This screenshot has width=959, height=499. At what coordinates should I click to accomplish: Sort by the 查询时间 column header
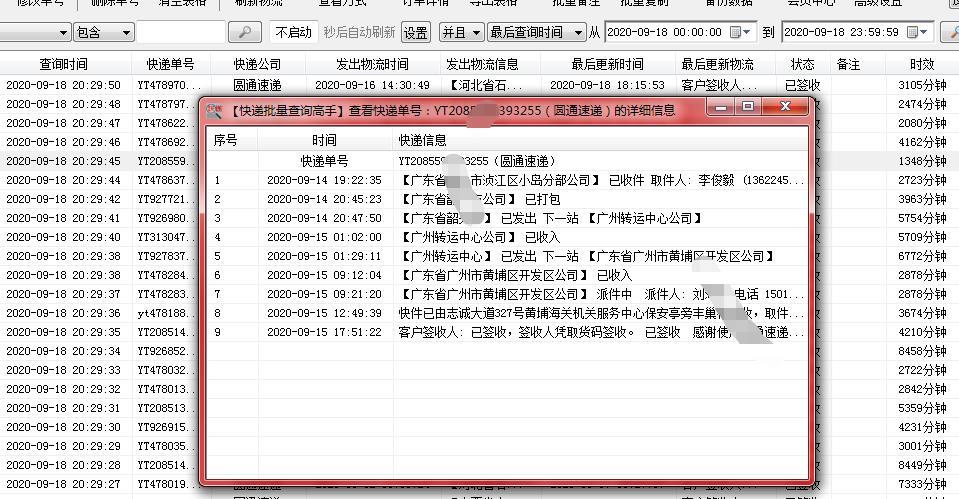[x=64, y=64]
